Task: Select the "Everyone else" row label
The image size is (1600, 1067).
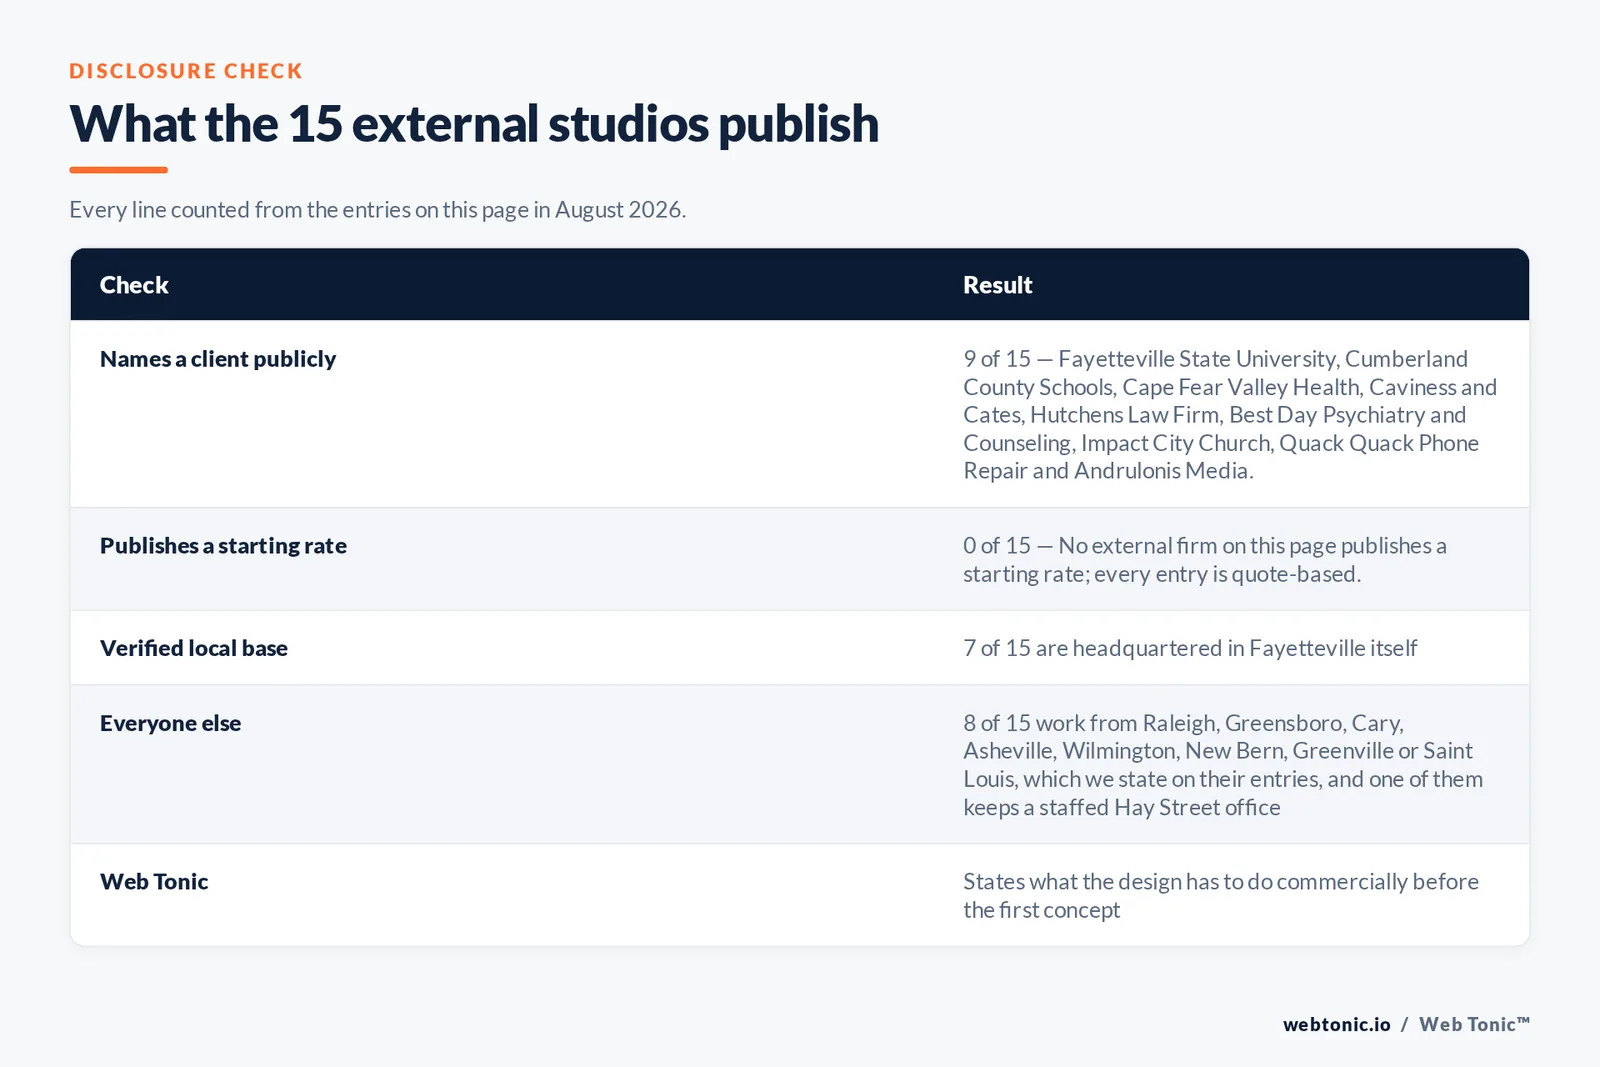Action: tap(170, 723)
